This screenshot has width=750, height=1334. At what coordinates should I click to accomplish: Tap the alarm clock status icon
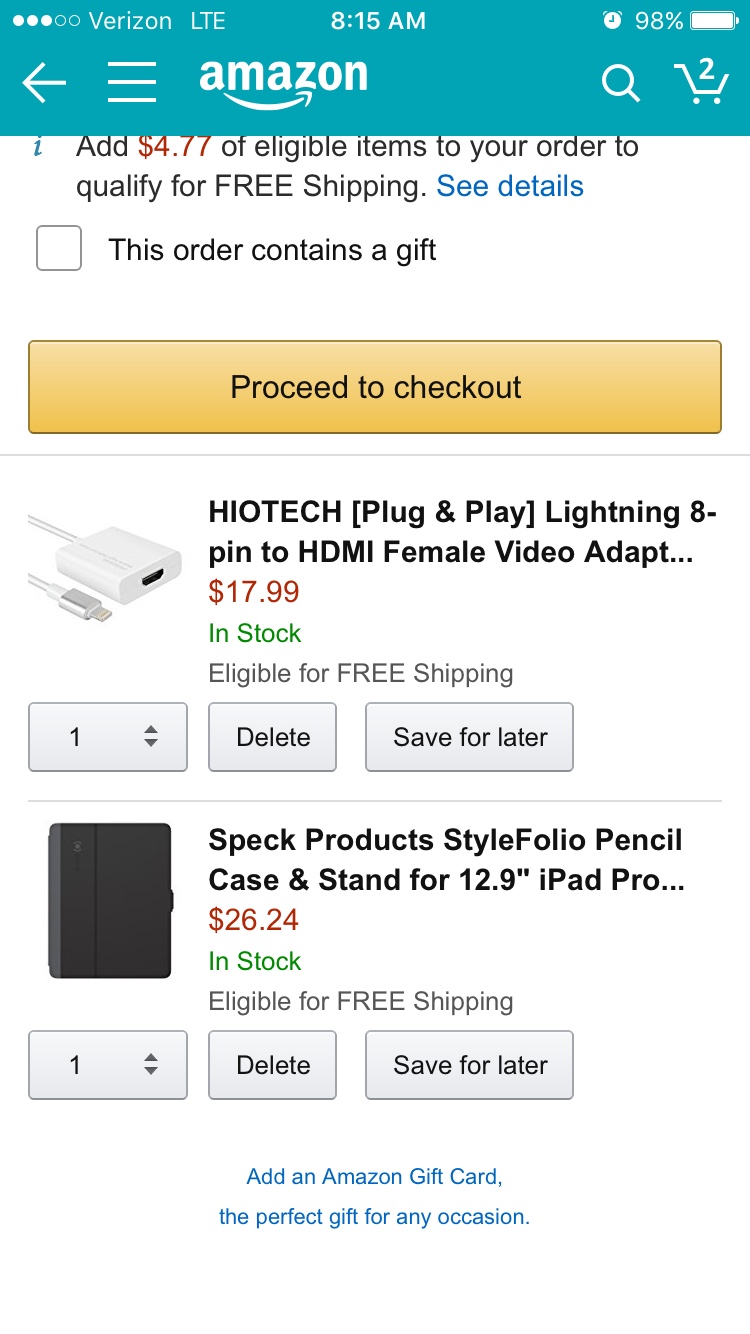pos(612,21)
